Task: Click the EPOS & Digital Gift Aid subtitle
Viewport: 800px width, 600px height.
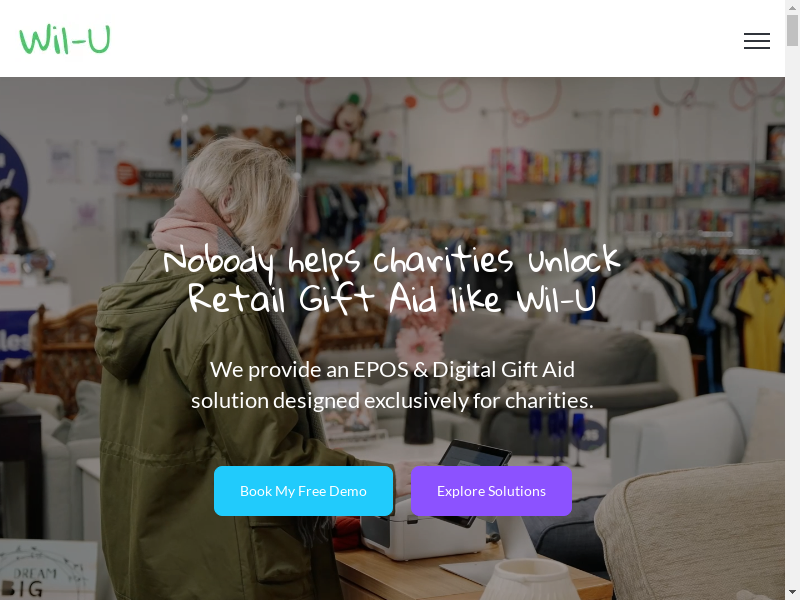Action: (392, 385)
